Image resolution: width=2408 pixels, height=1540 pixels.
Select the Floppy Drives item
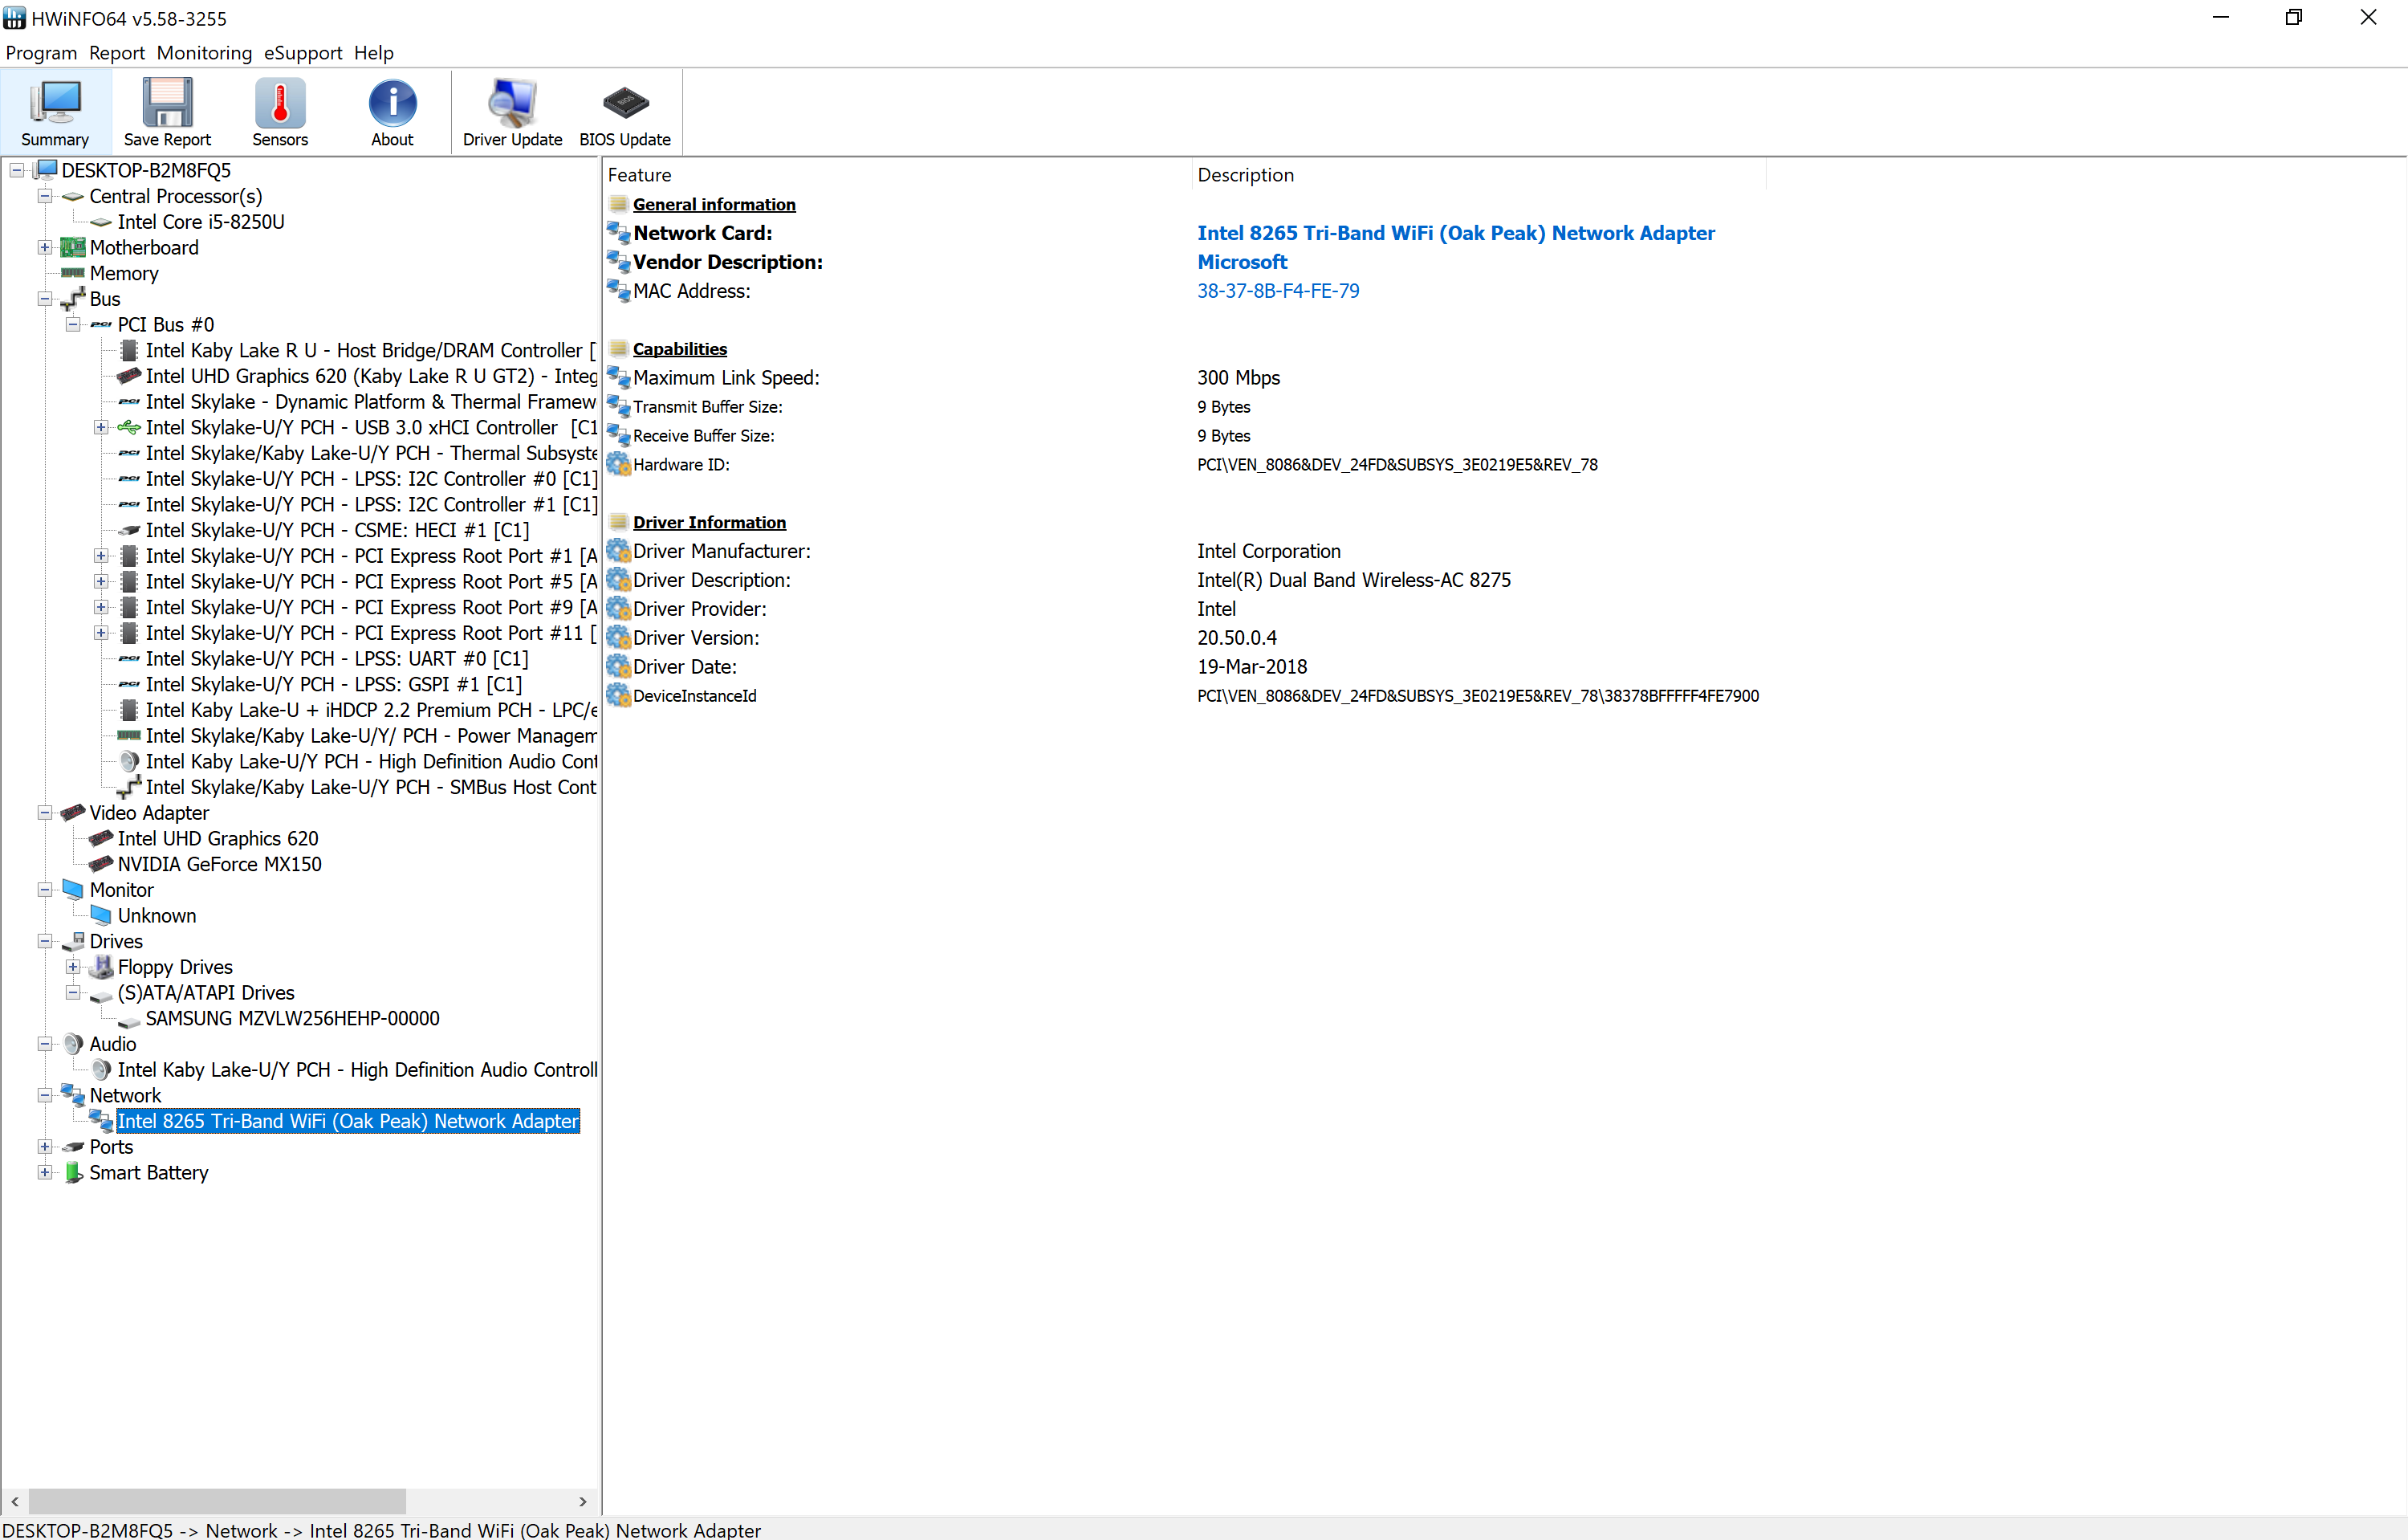pos(175,967)
